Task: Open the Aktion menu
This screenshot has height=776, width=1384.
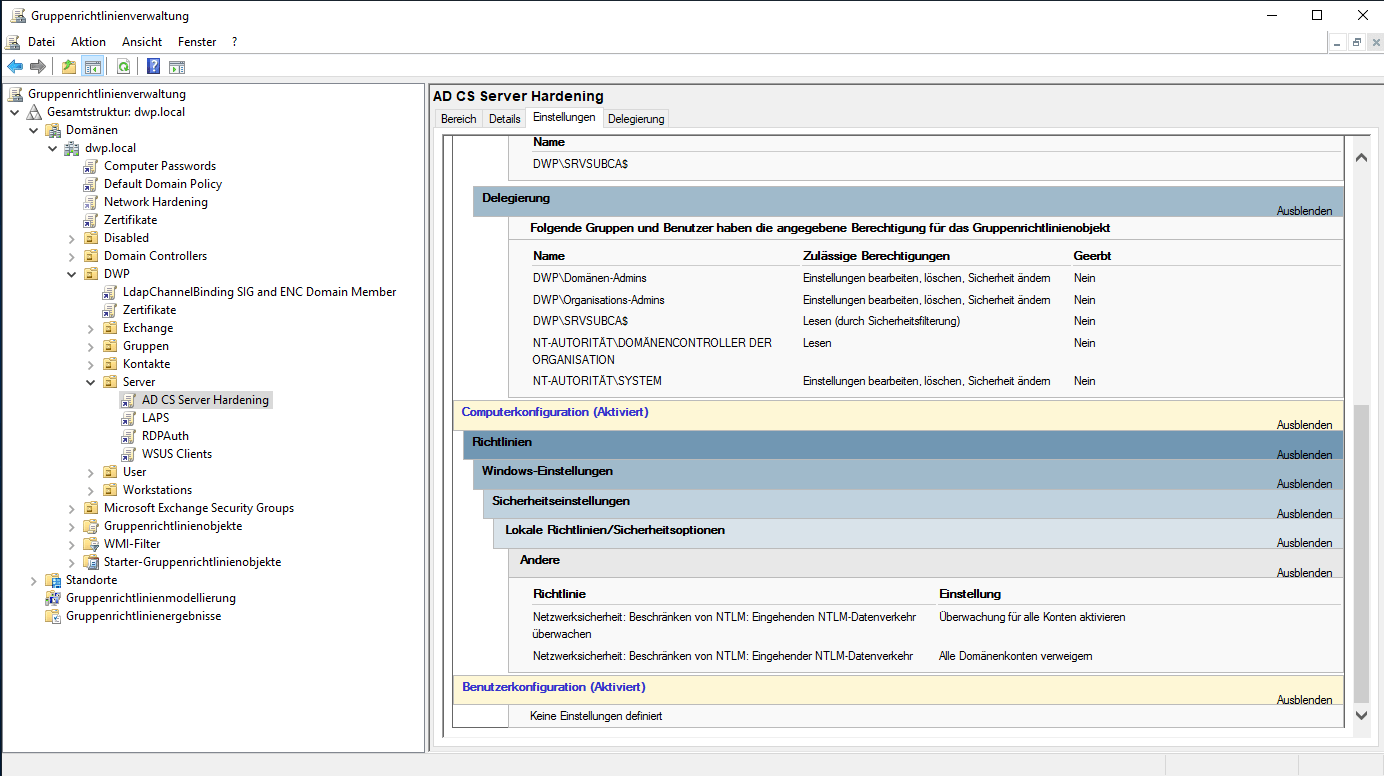Action: [x=88, y=42]
